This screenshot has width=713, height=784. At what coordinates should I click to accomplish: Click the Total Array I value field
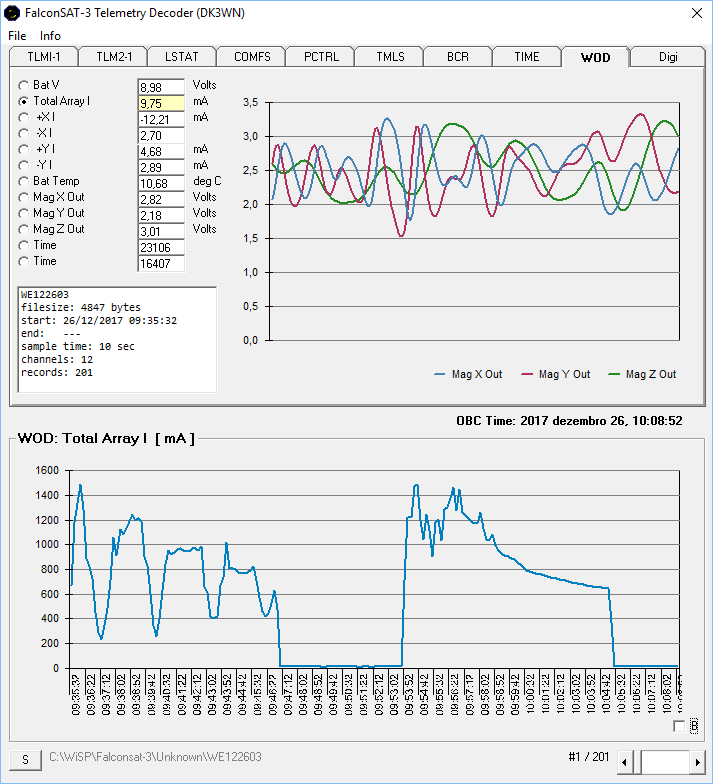[161, 103]
